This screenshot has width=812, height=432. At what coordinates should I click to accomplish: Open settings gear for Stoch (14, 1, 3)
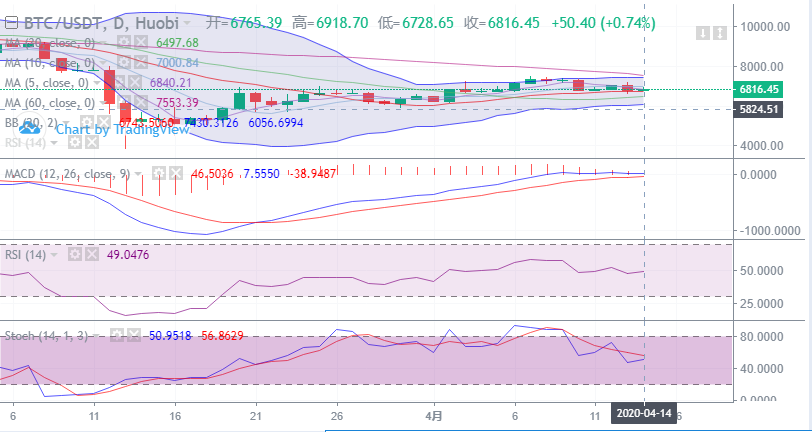click(x=116, y=336)
